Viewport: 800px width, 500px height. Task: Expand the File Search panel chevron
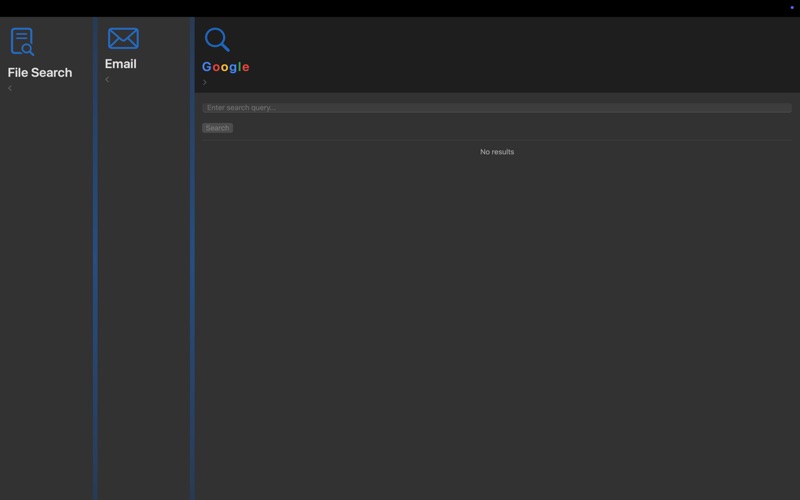coord(10,88)
